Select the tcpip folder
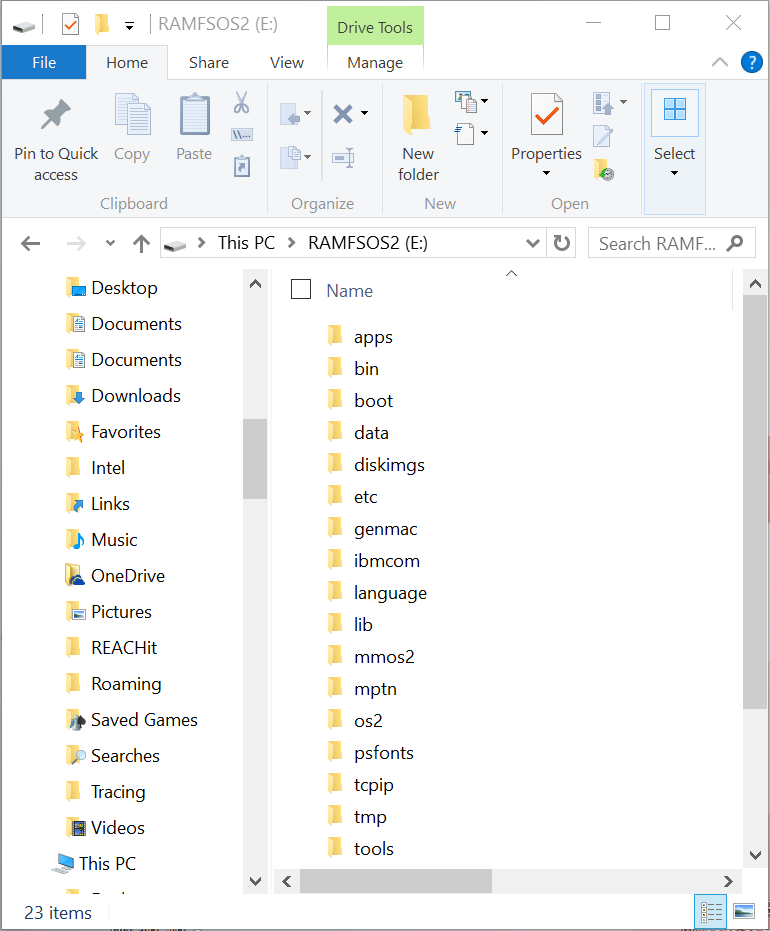770x931 pixels. point(373,785)
